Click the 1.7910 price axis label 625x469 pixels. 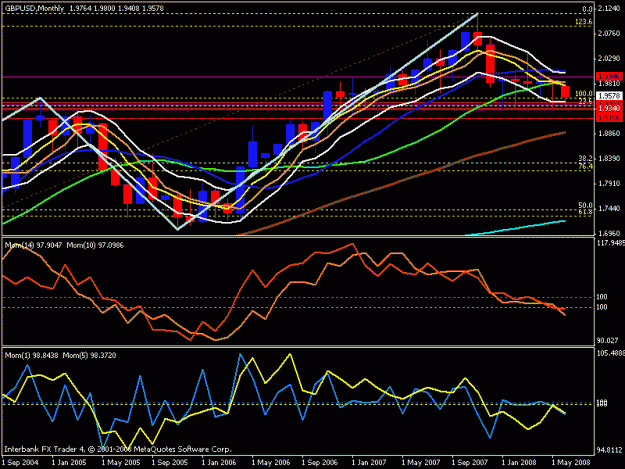(609, 183)
